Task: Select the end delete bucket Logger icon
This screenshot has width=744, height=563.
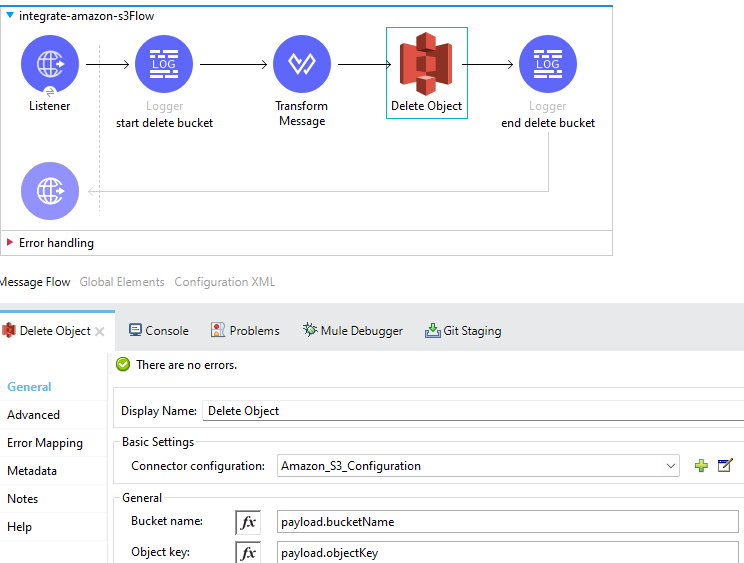Action: point(547,63)
